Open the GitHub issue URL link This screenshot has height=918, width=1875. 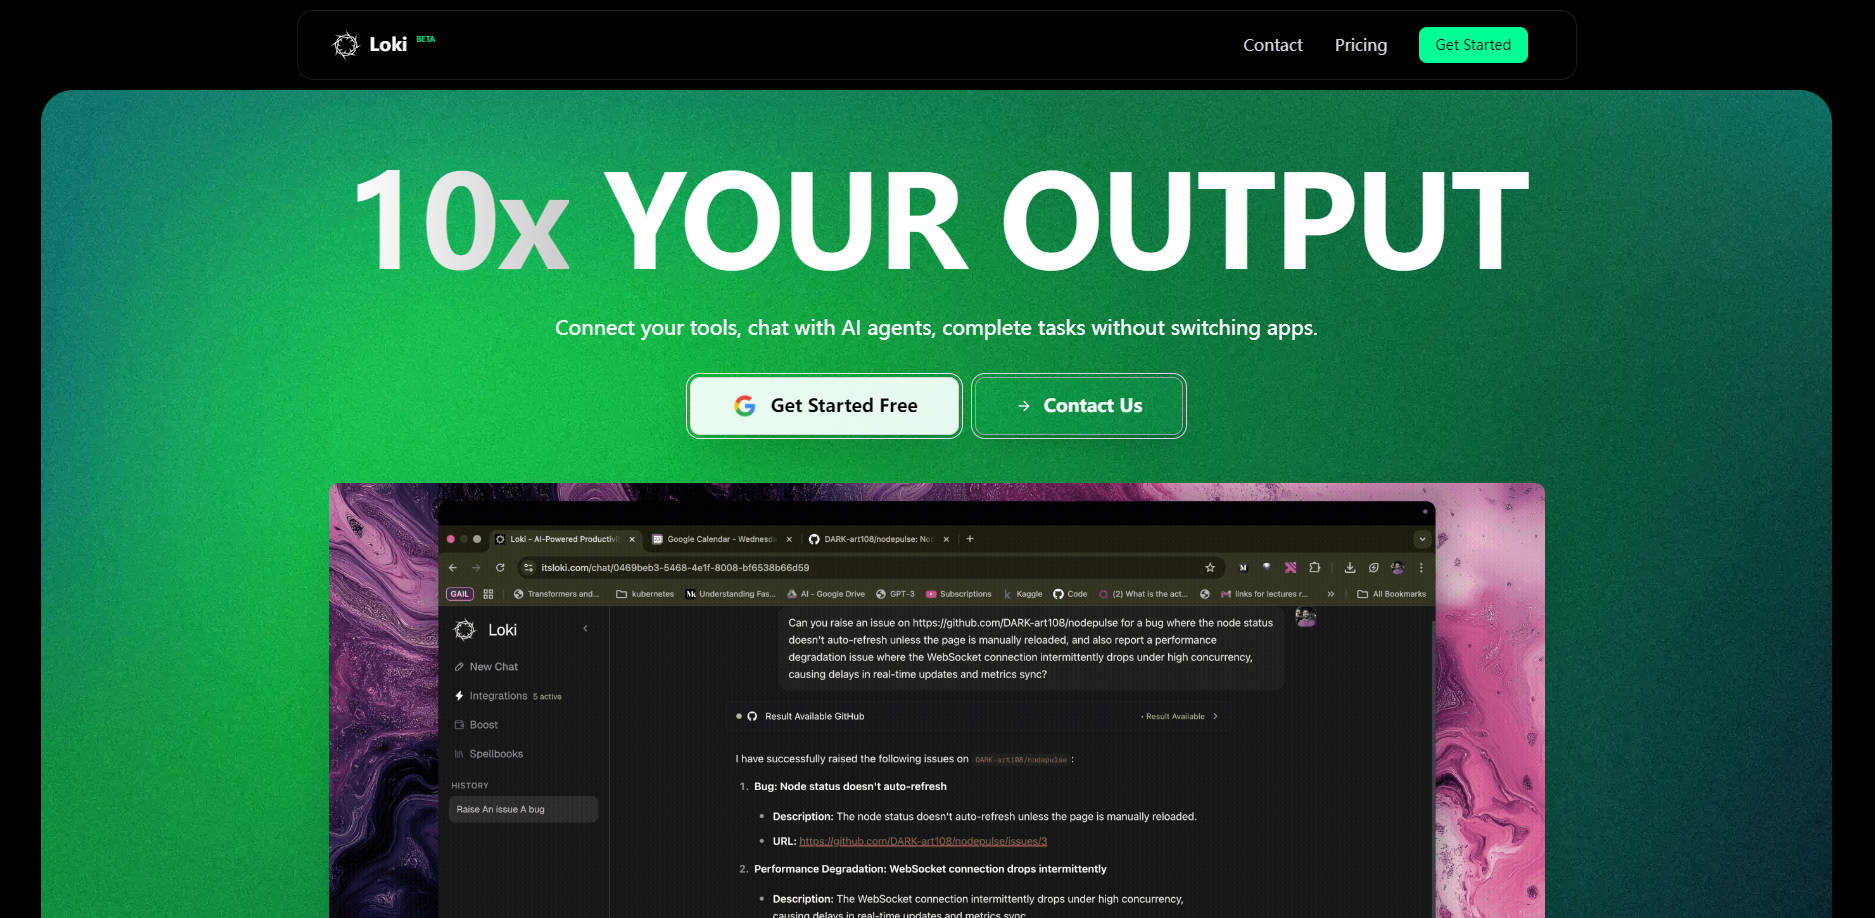pyautogui.click(x=922, y=842)
